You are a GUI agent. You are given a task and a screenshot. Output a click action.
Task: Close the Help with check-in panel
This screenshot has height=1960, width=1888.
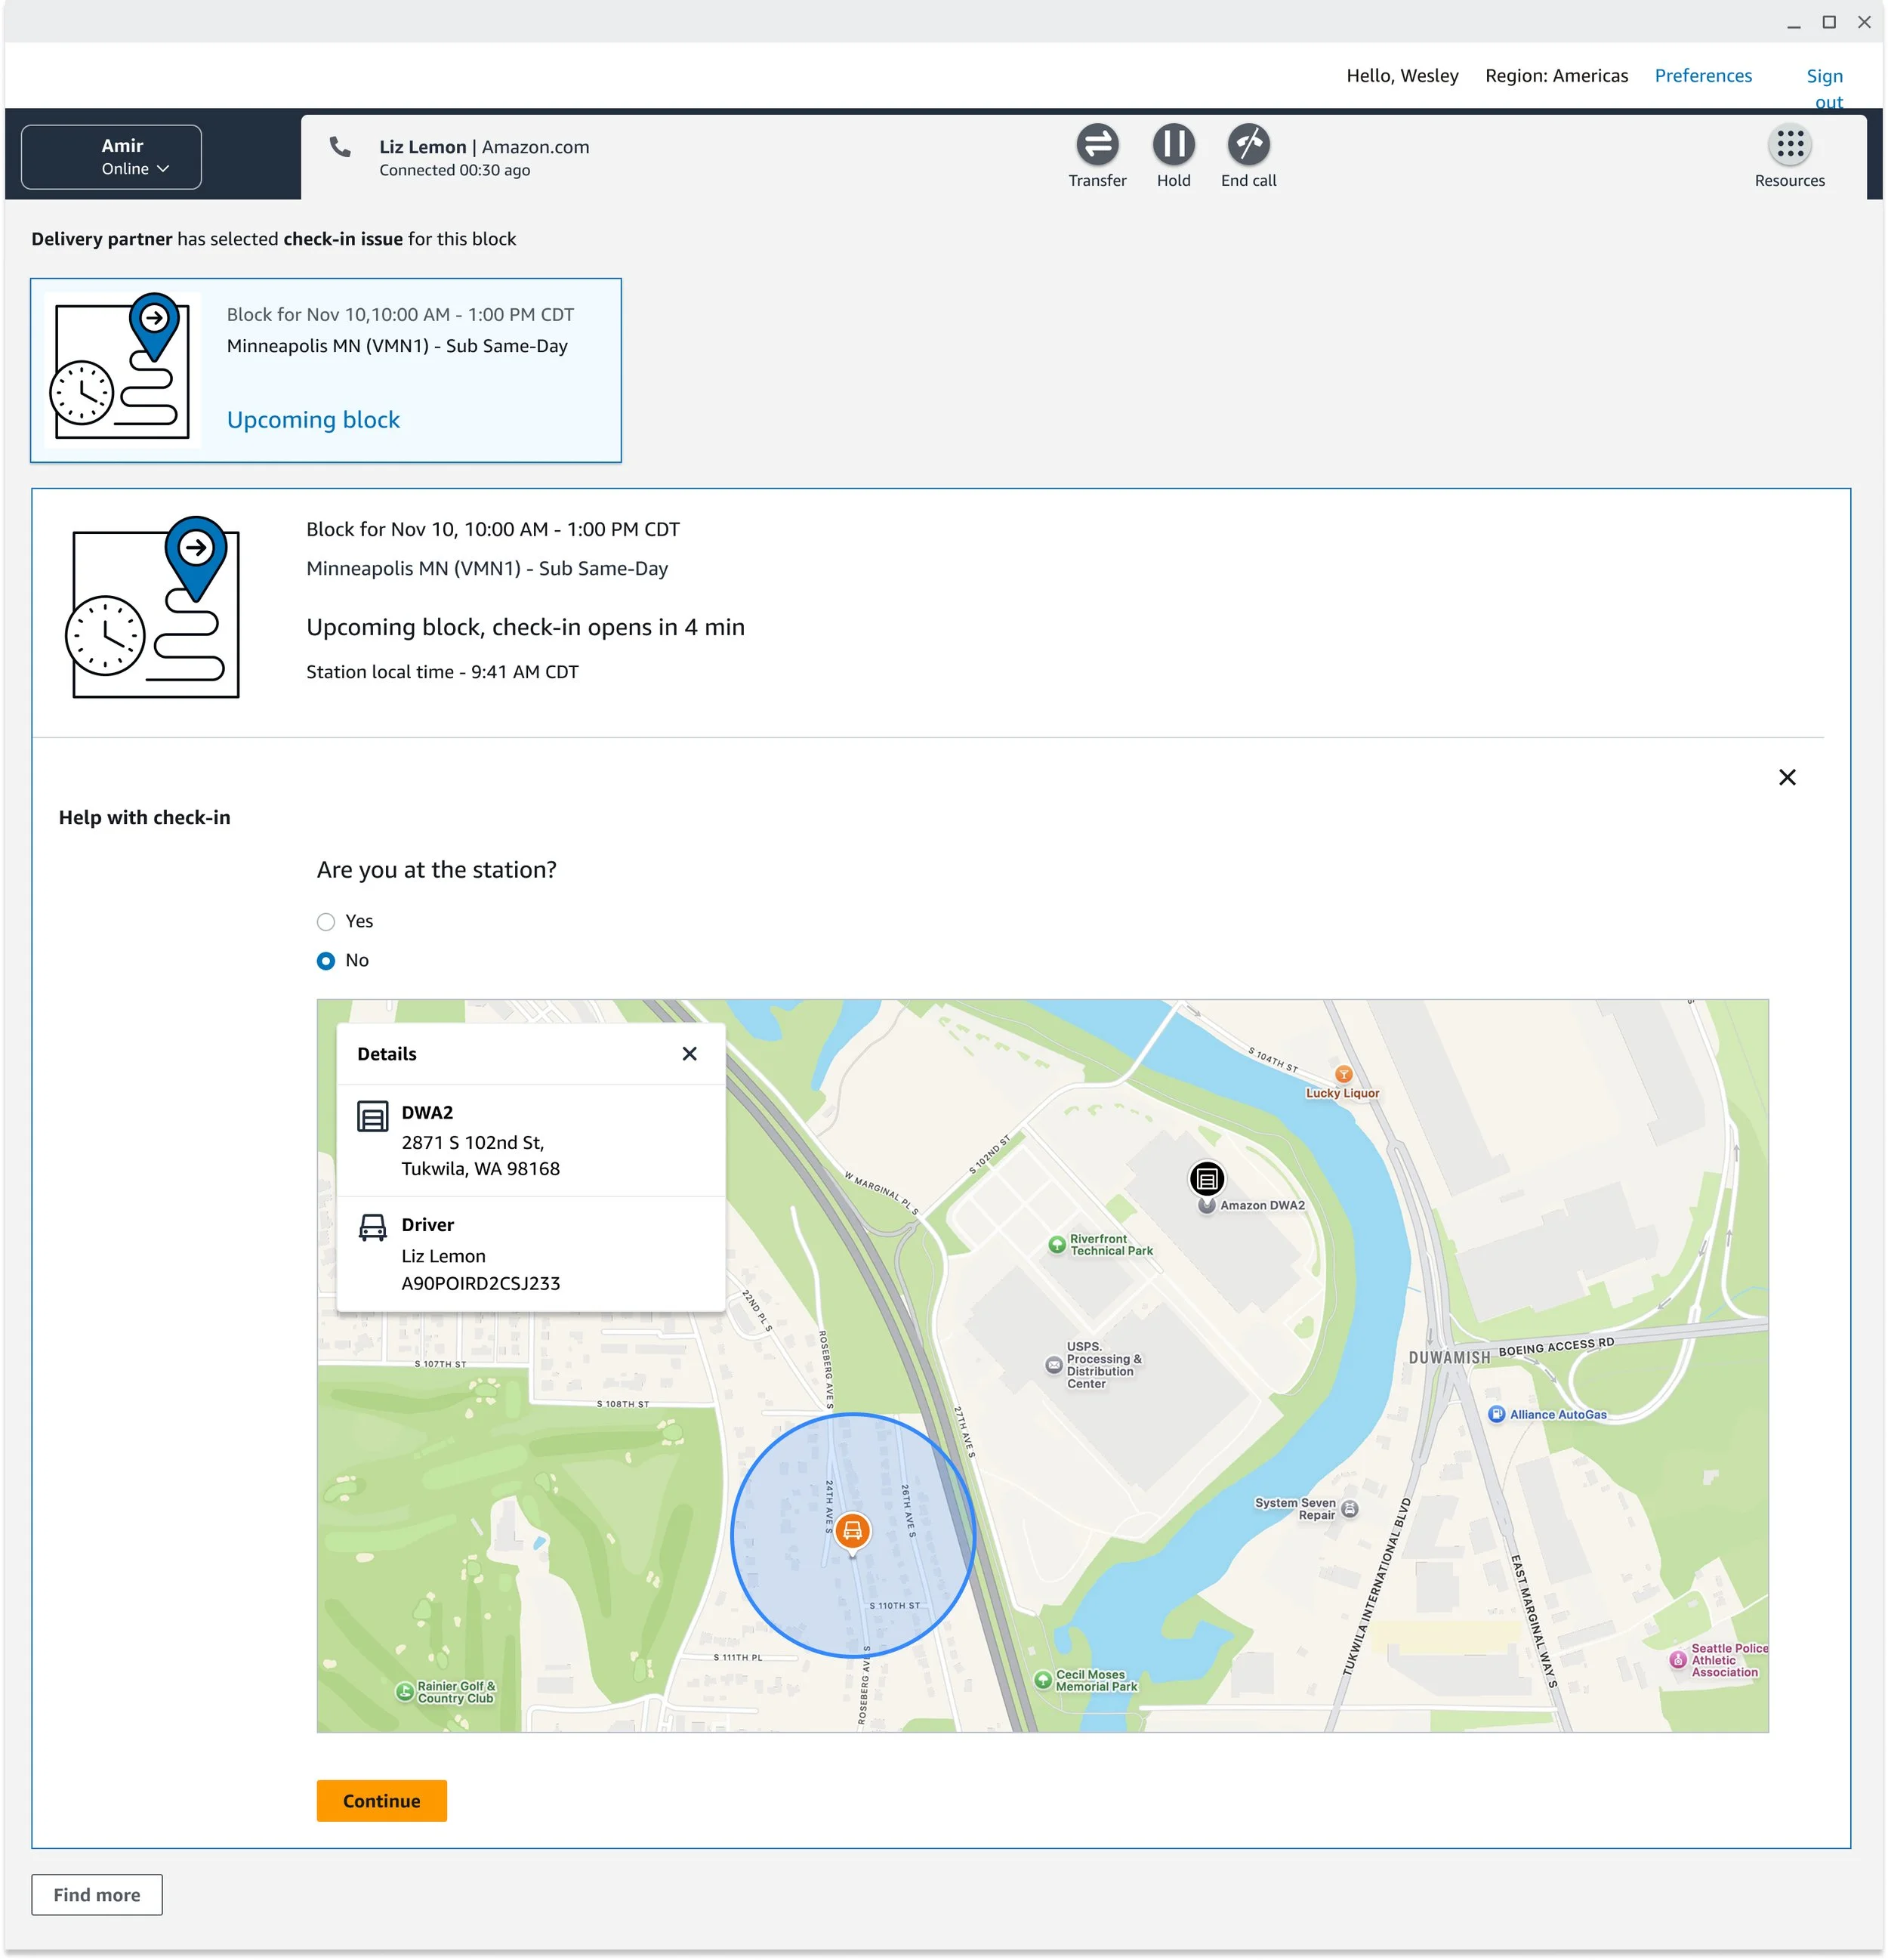pos(1787,777)
